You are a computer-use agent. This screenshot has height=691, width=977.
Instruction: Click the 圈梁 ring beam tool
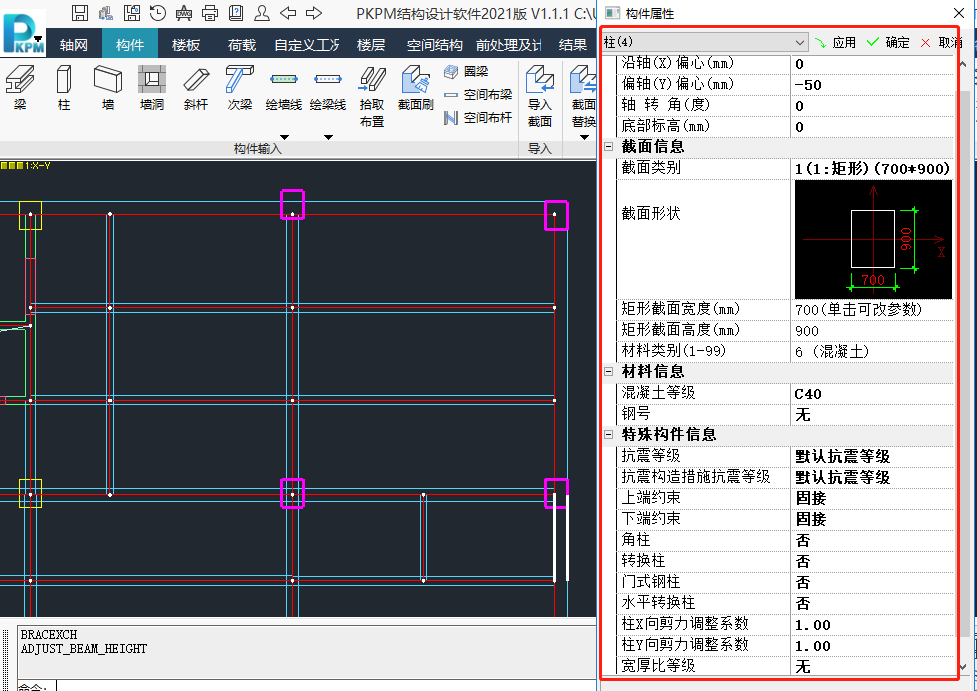(466, 72)
